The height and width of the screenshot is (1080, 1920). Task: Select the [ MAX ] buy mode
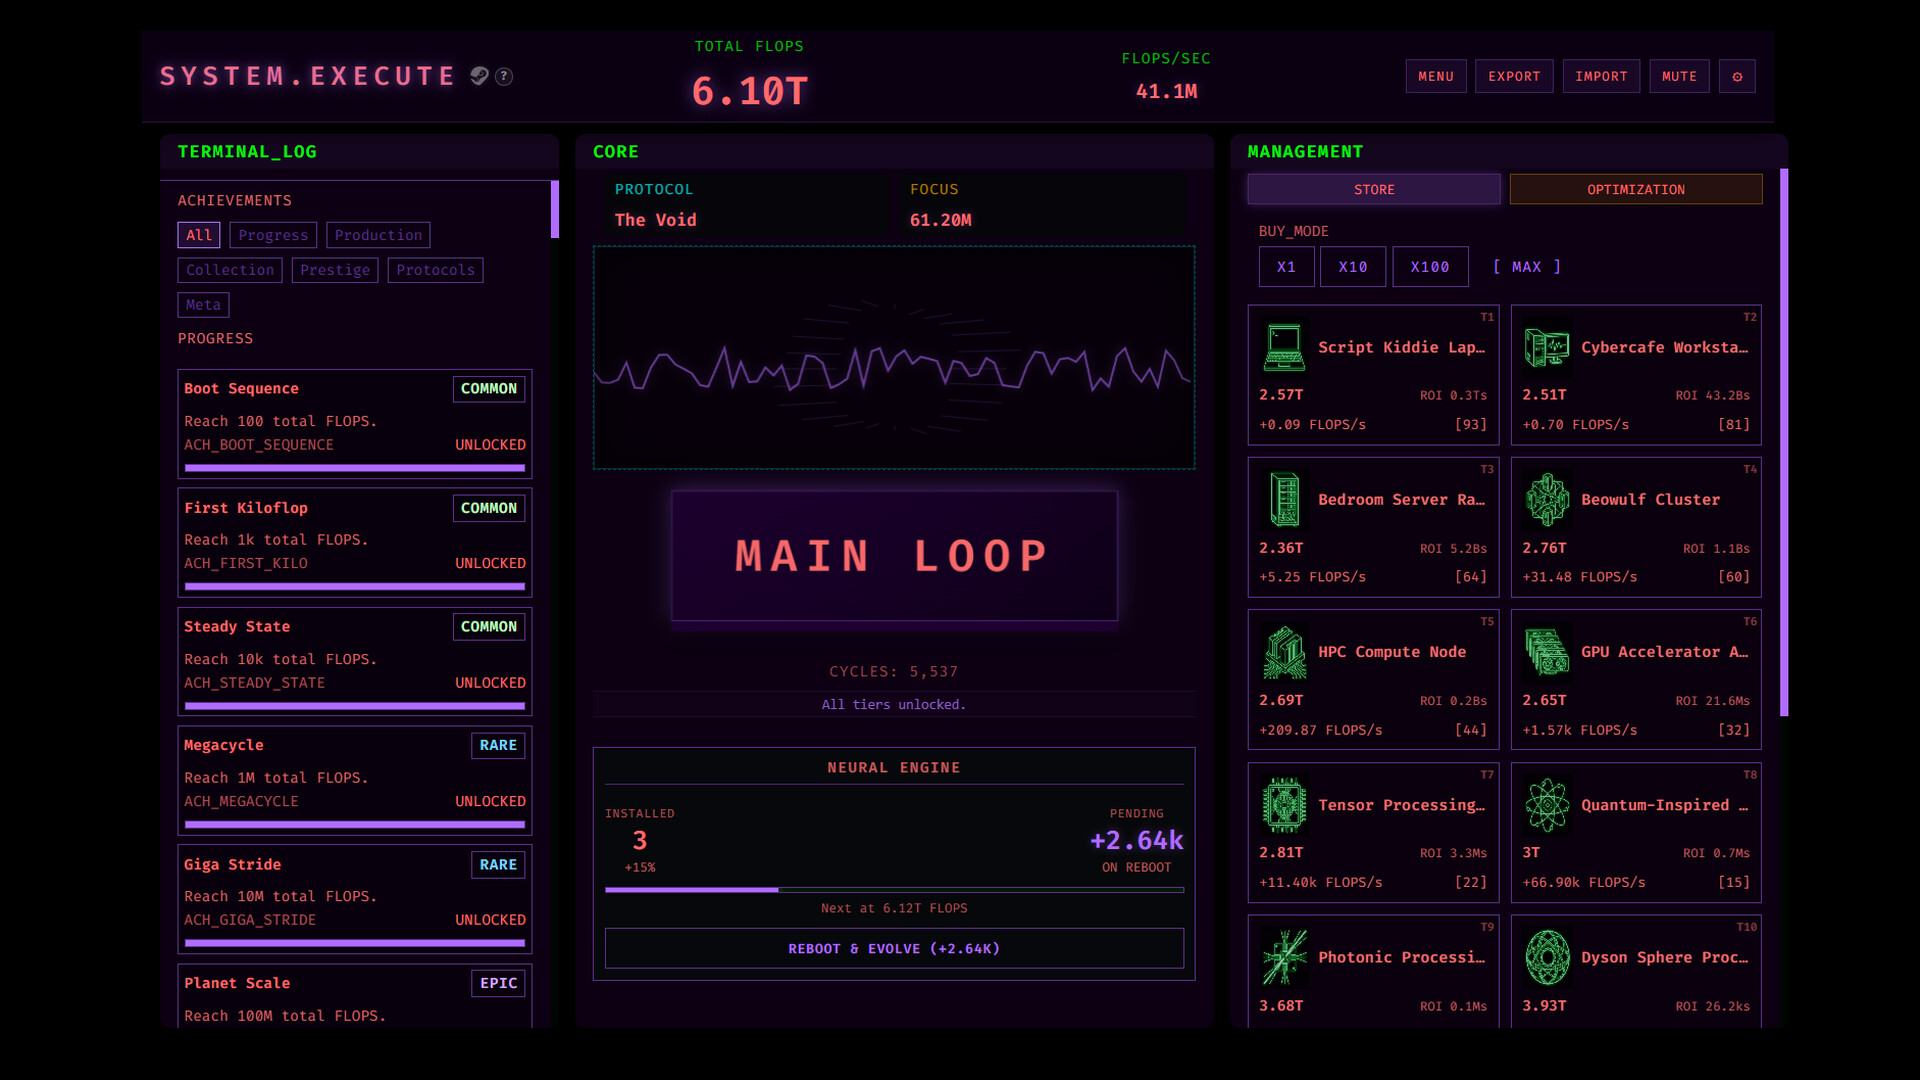1527,266
